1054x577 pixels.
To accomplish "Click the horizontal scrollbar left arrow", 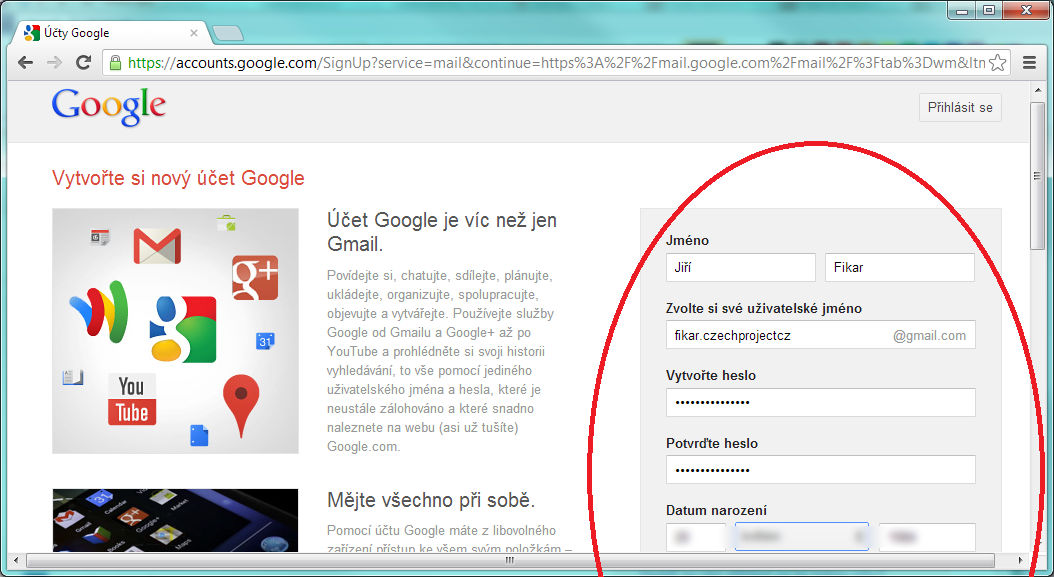I will click(15, 560).
